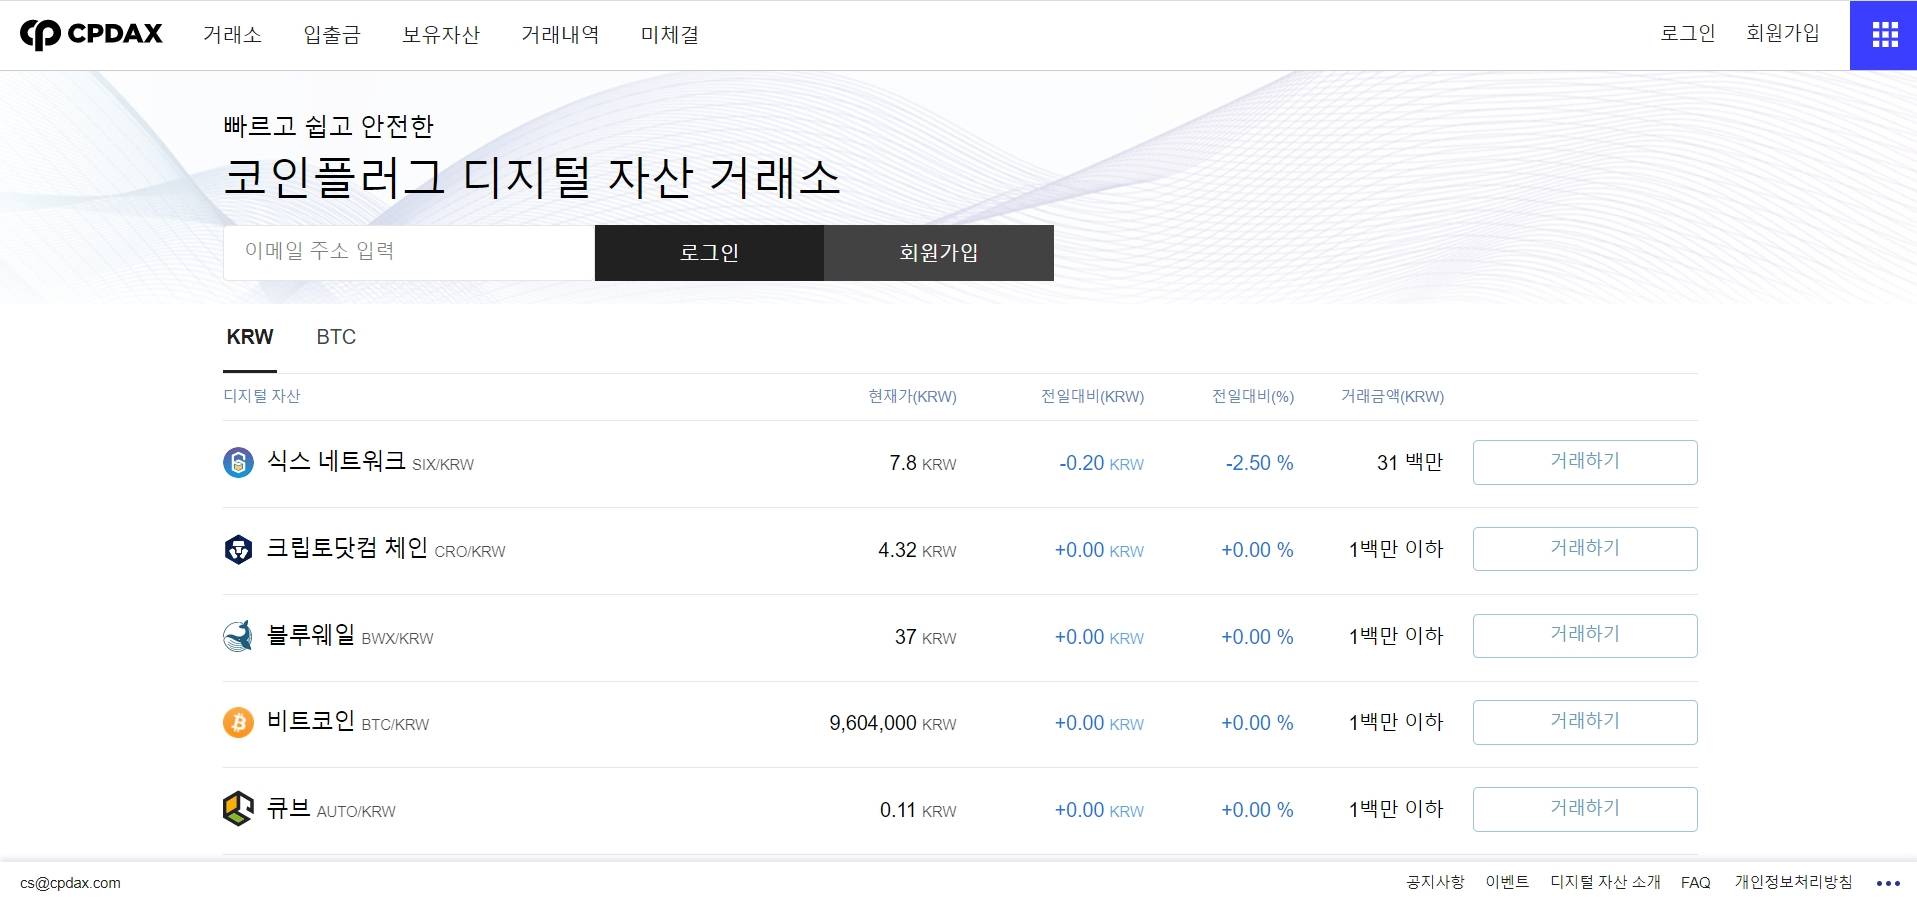
Task: Sort by 전일대비(%) column header
Action: [x=1252, y=396]
